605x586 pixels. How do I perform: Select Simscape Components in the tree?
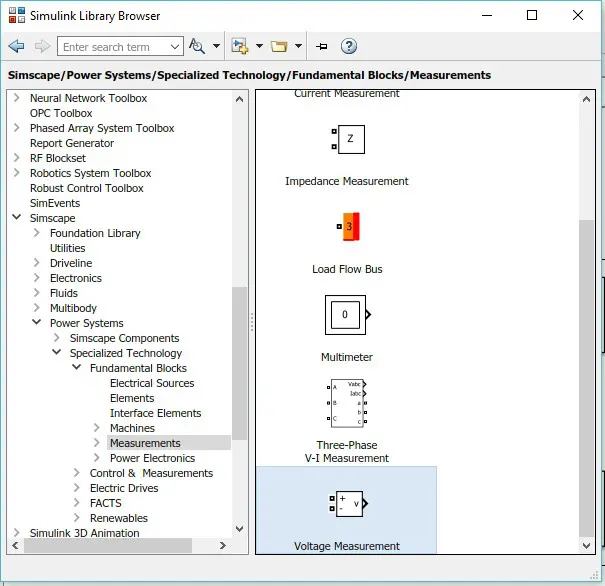pyautogui.click(x=124, y=338)
